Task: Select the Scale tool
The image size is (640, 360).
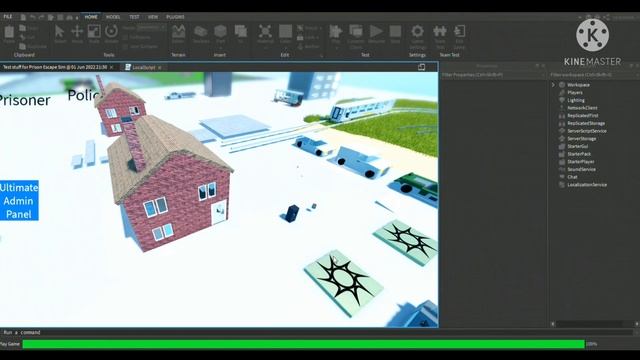Action: point(94,33)
